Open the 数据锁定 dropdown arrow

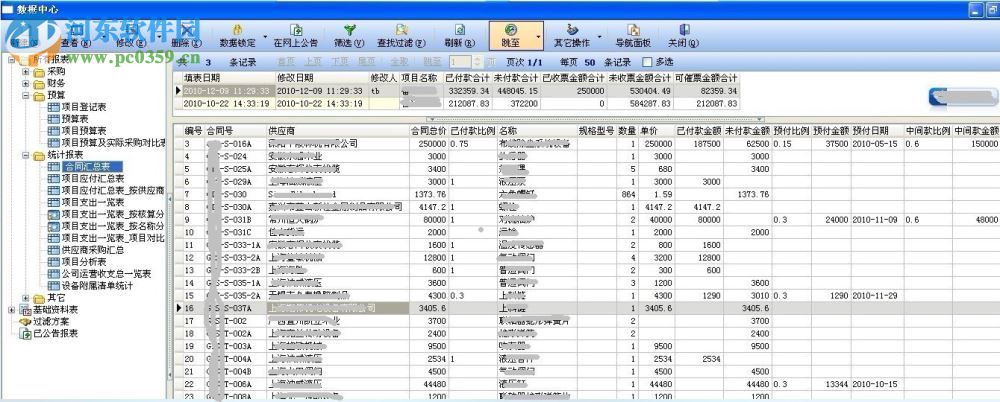[x=265, y=36]
